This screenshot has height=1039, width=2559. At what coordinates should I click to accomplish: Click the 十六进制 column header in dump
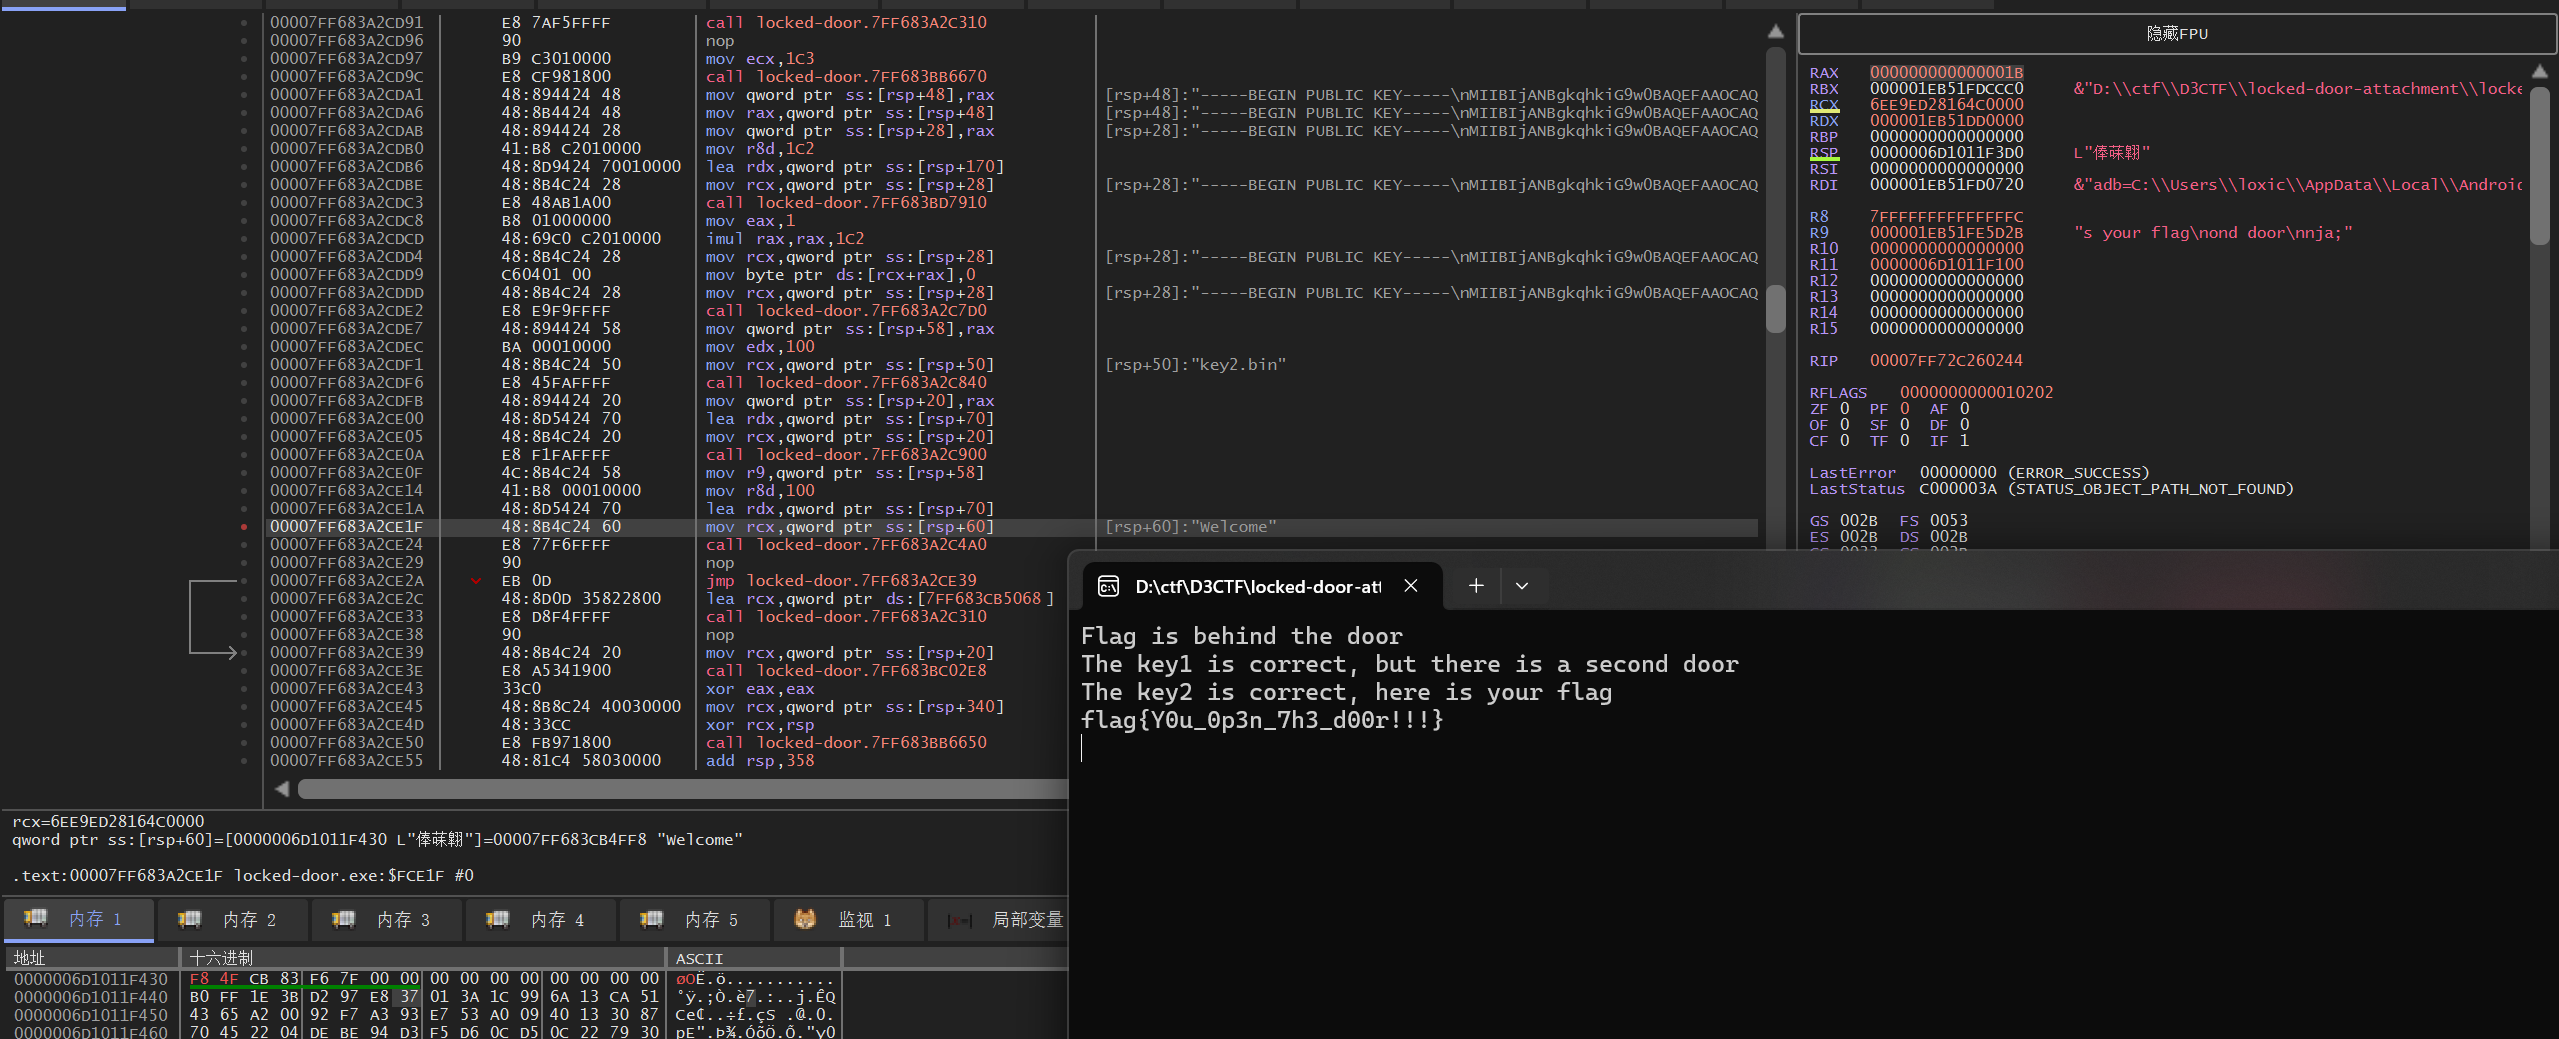coord(424,958)
